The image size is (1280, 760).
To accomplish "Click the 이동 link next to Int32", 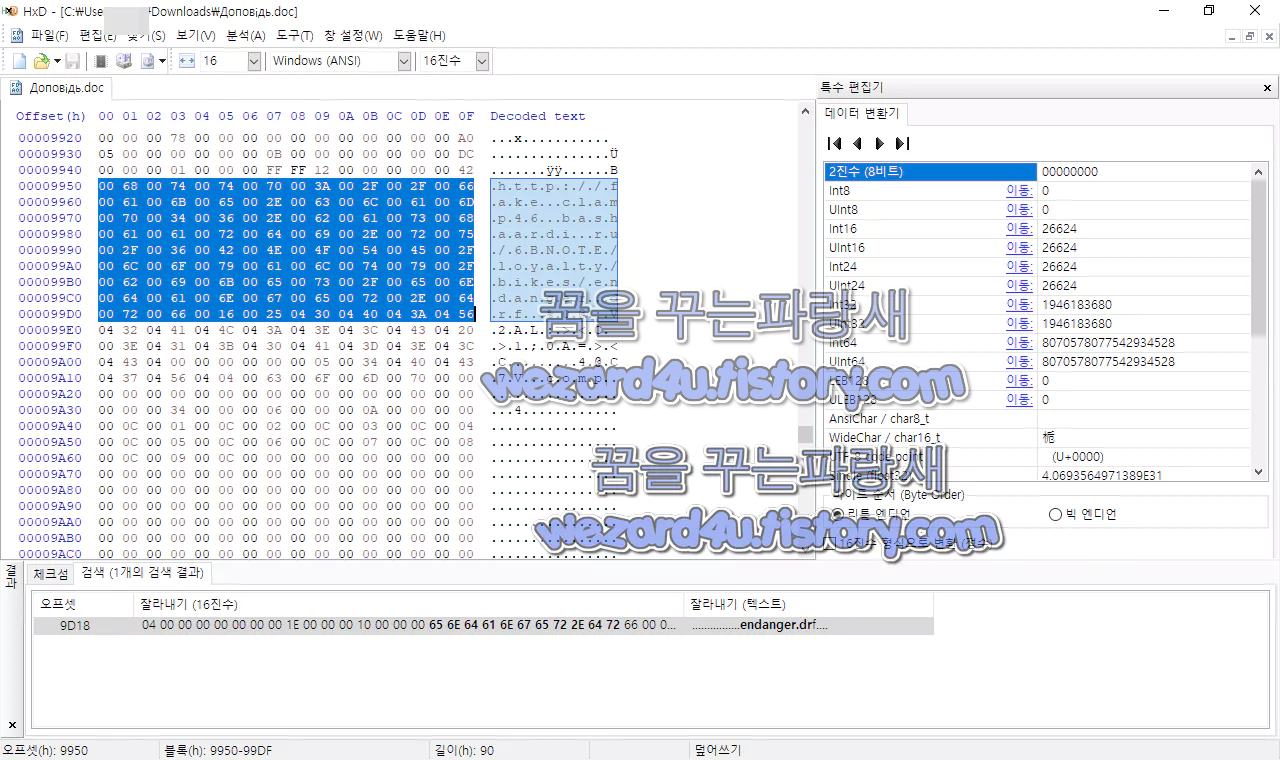I will pyautogui.click(x=1019, y=304).
